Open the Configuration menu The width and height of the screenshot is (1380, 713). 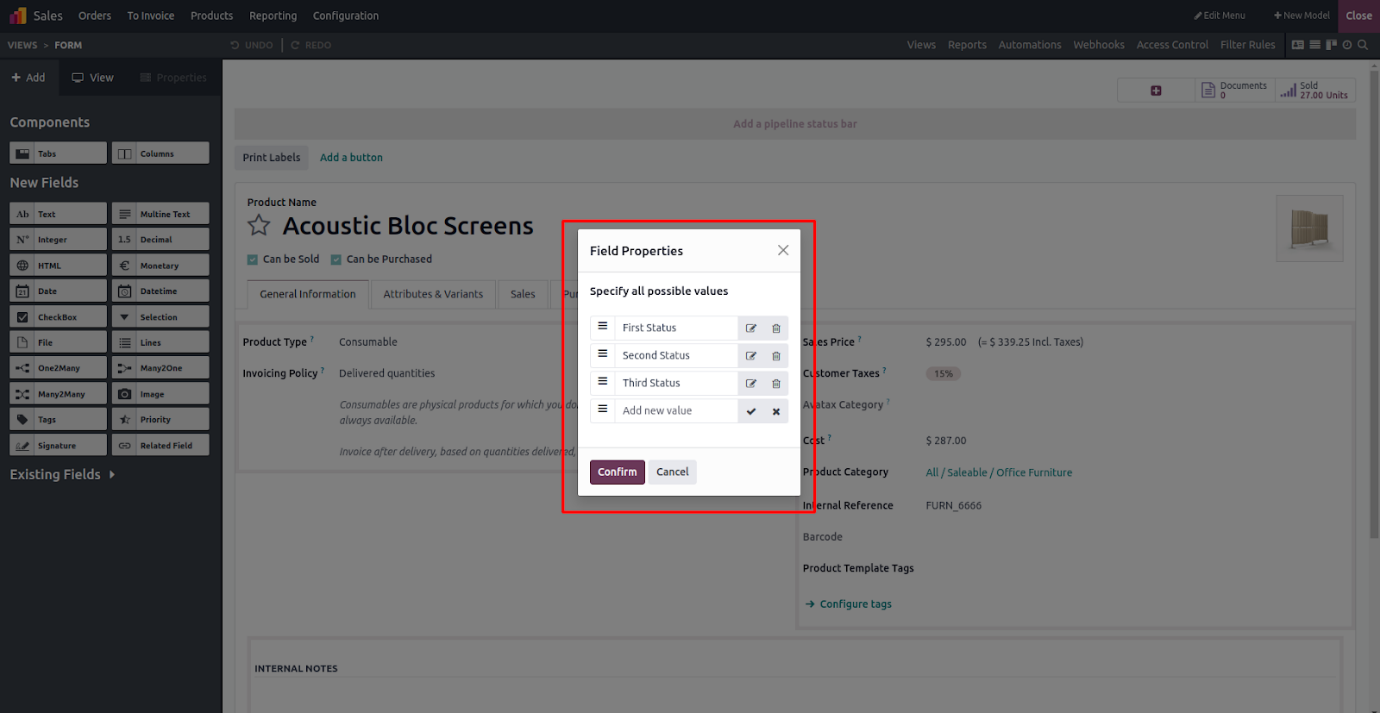pyautogui.click(x=346, y=16)
